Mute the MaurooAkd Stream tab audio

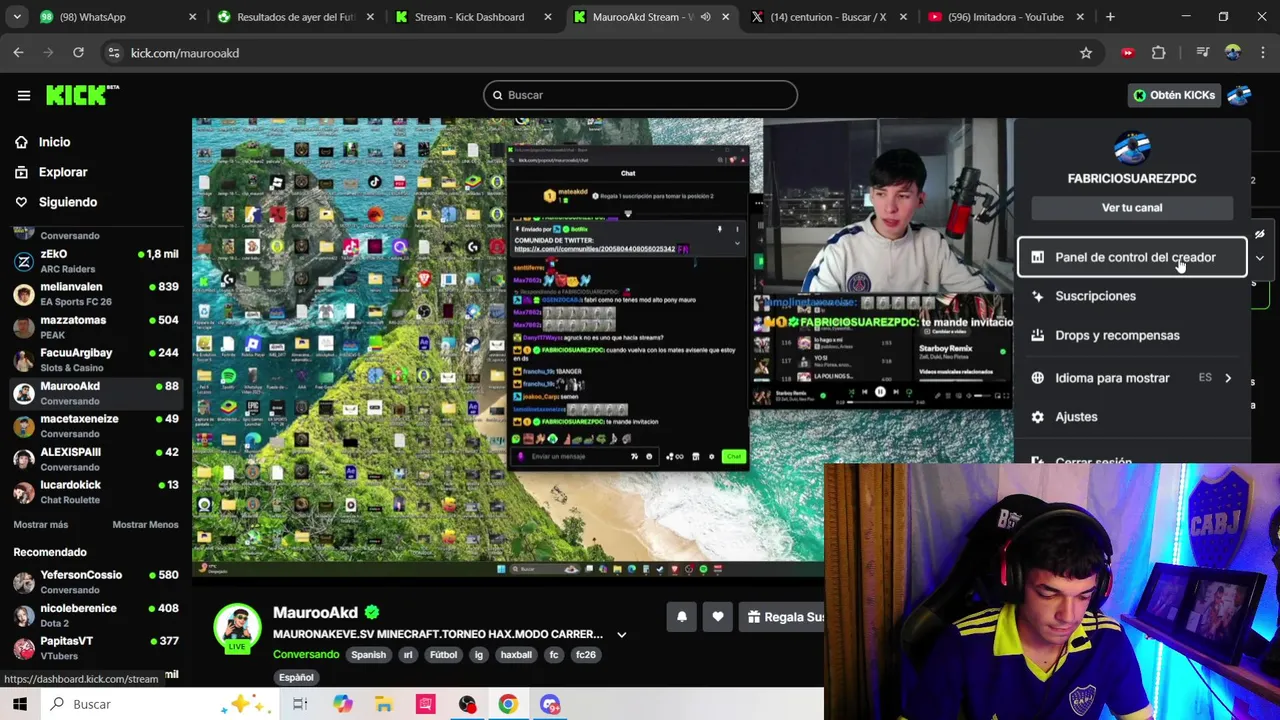tap(705, 17)
